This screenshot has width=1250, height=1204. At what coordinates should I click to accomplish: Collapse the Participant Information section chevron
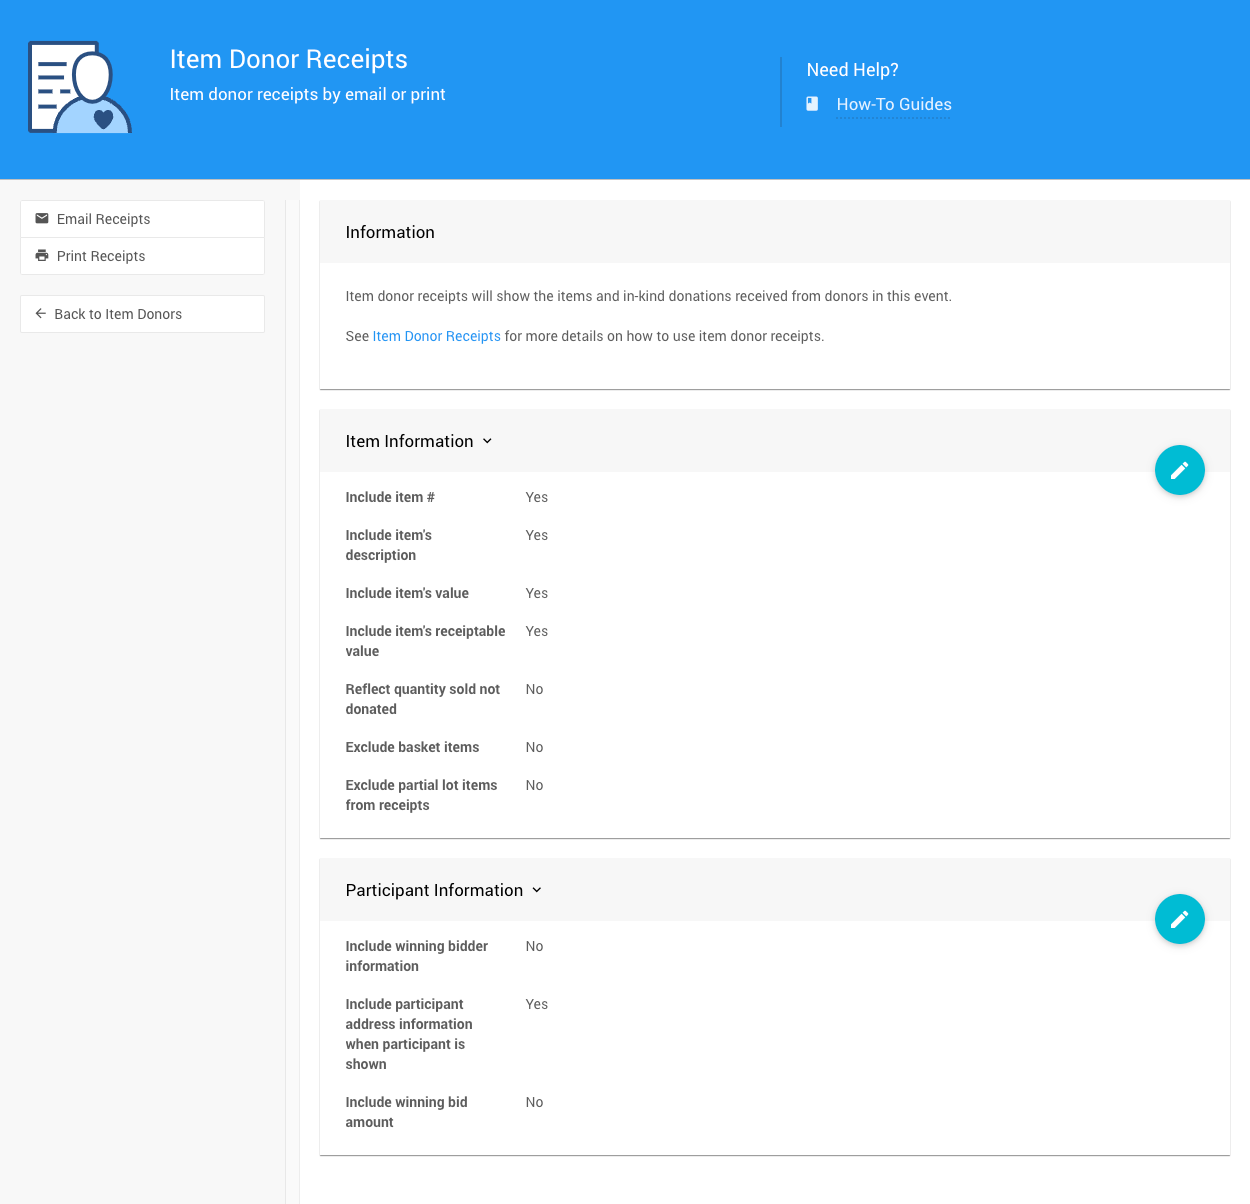pyautogui.click(x=537, y=890)
